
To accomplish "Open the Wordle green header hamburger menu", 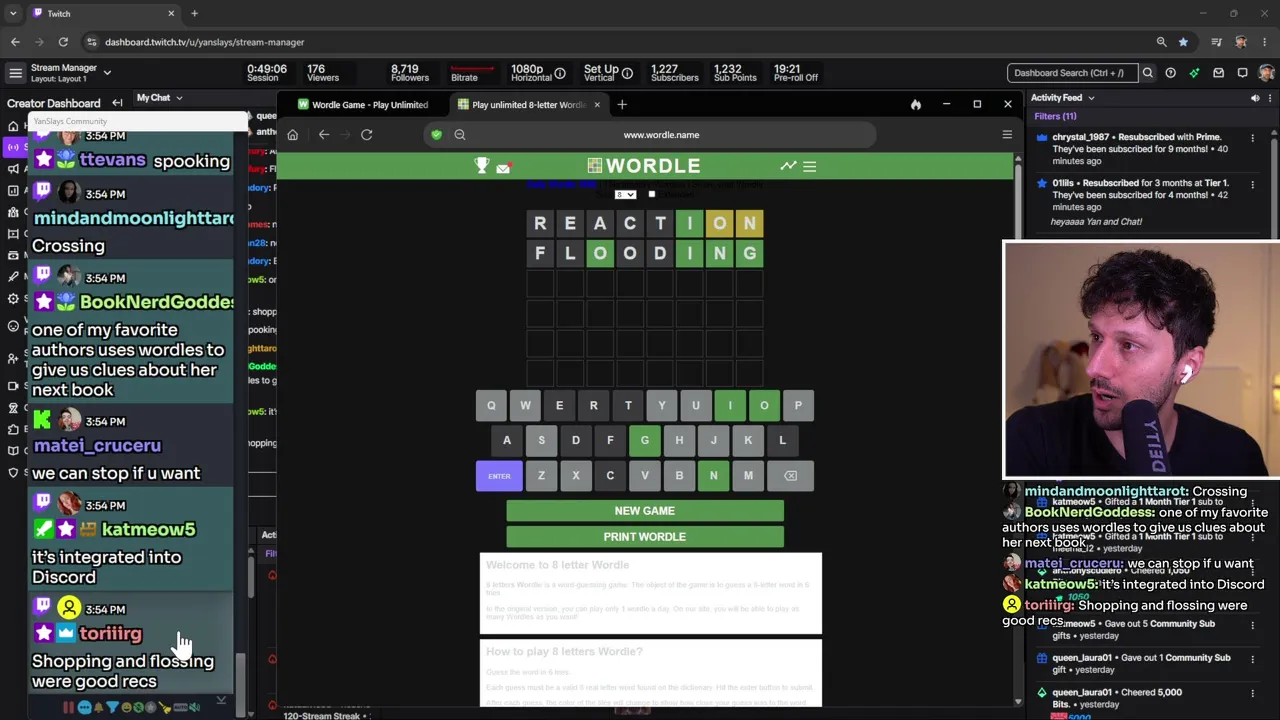I will pyautogui.click(x=809, y=166).
